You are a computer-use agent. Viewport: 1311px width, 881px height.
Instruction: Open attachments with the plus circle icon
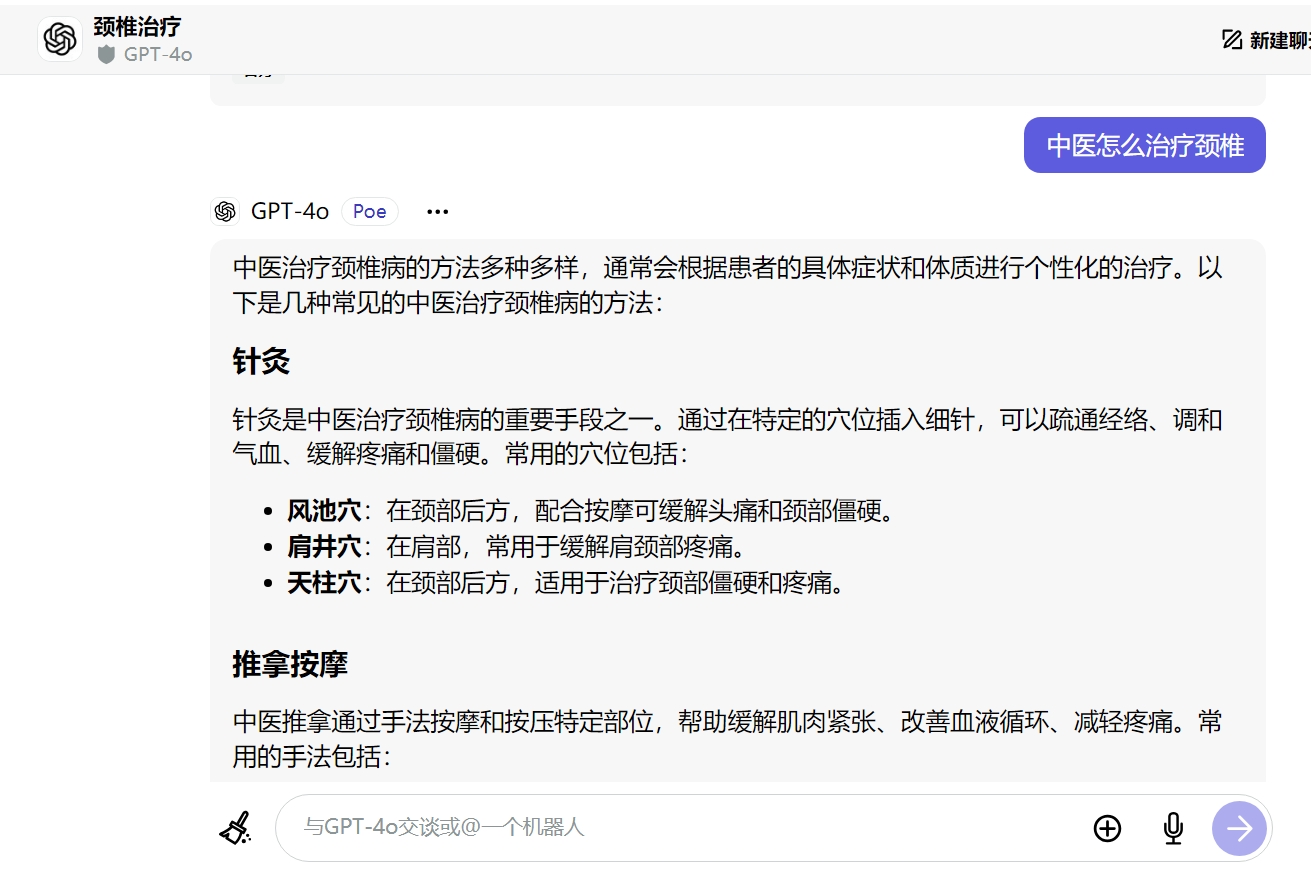[1107, 828]
